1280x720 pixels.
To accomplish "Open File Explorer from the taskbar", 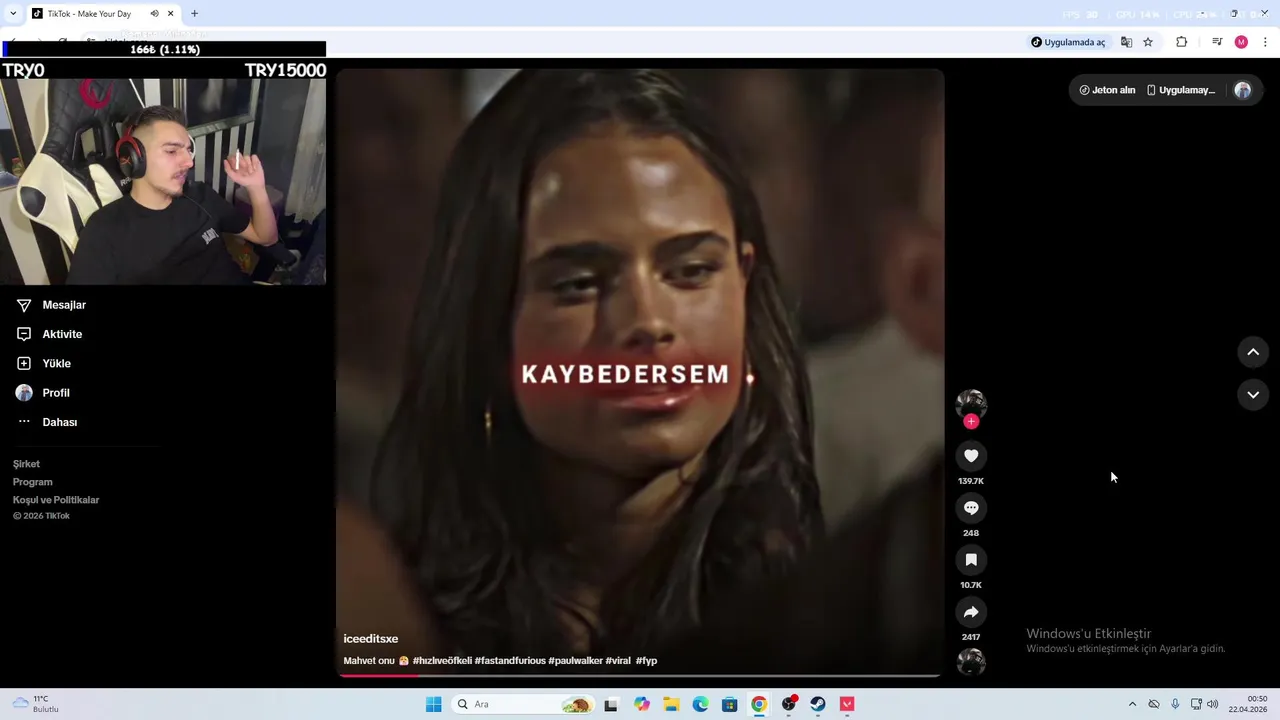I will pos(671,704).
